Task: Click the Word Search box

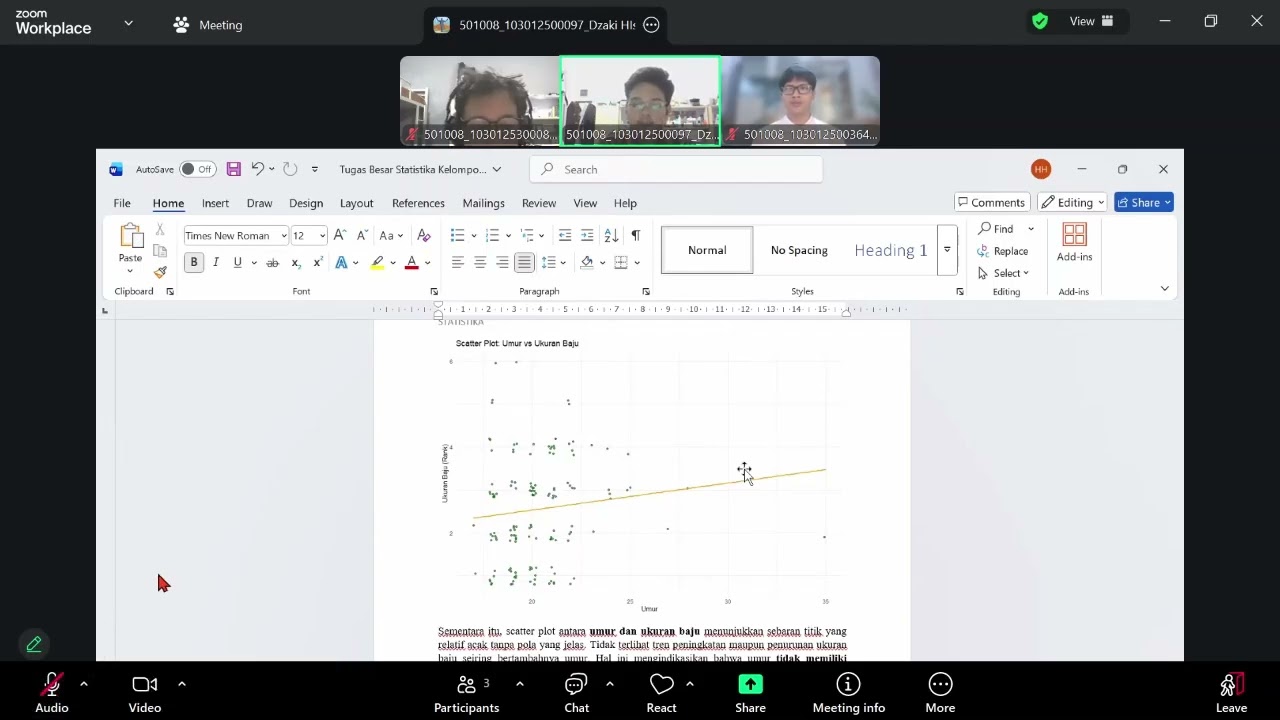Action: (x=676, y=169)
